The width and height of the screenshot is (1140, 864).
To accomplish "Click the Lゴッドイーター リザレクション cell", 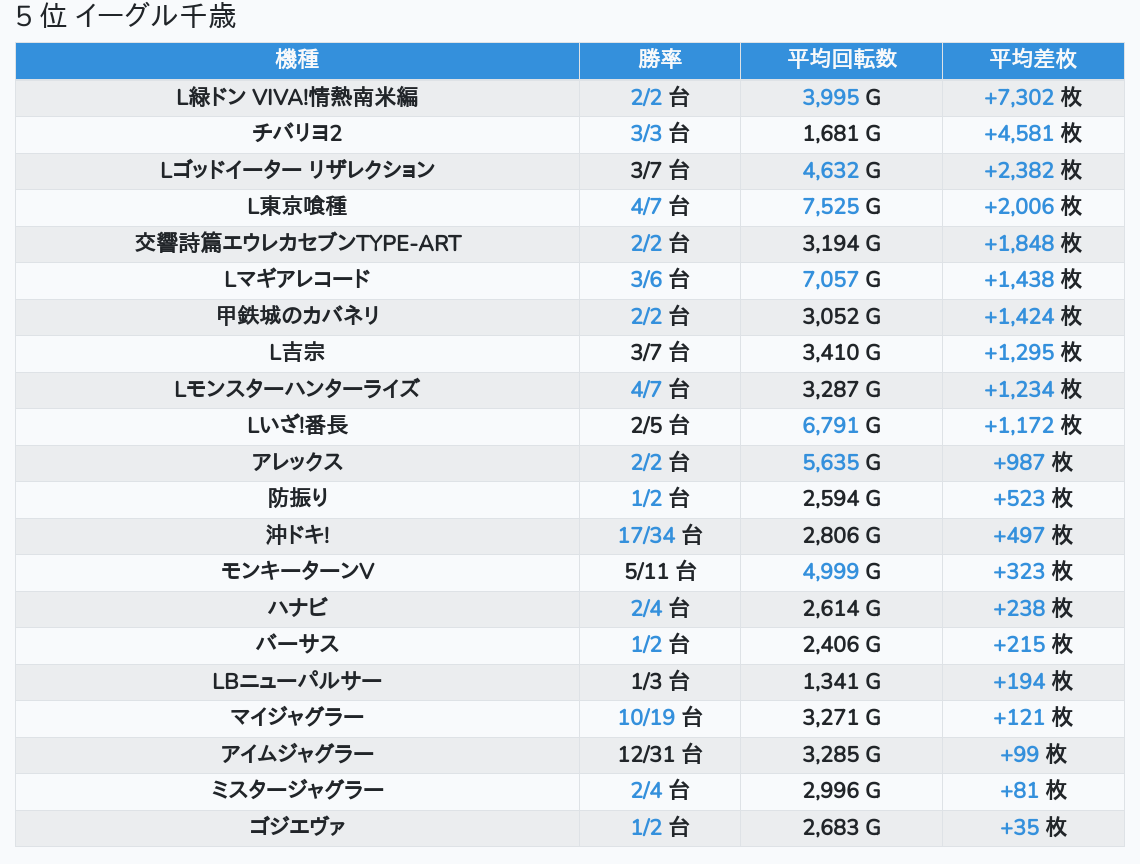I will (x=297, y=170).
